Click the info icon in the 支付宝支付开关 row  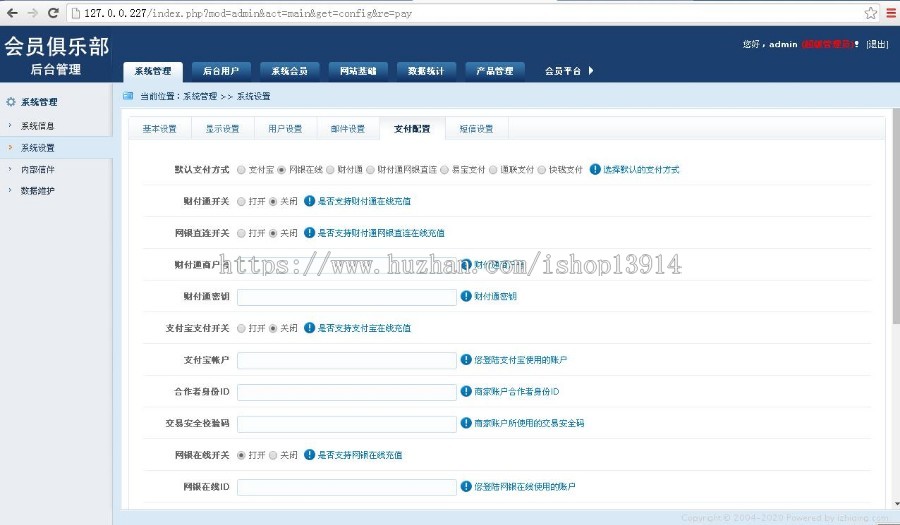coord(309,328)
